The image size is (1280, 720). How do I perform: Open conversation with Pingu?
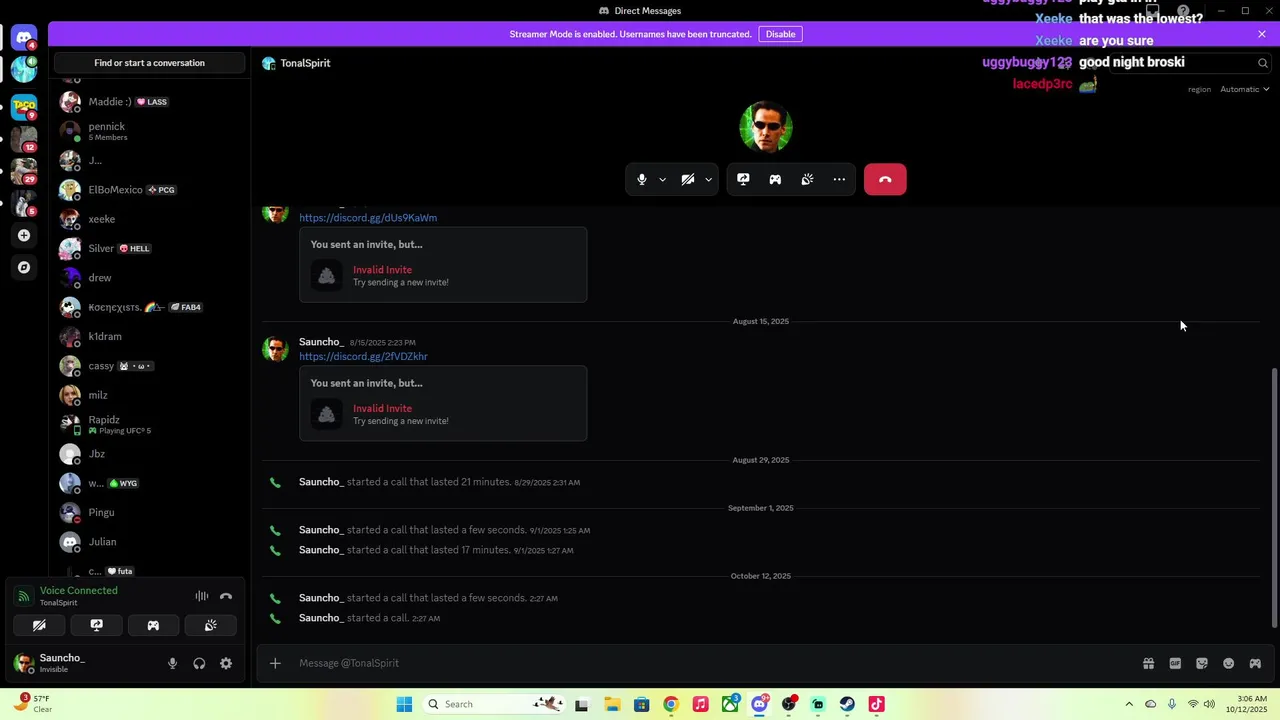pos(150,512)
